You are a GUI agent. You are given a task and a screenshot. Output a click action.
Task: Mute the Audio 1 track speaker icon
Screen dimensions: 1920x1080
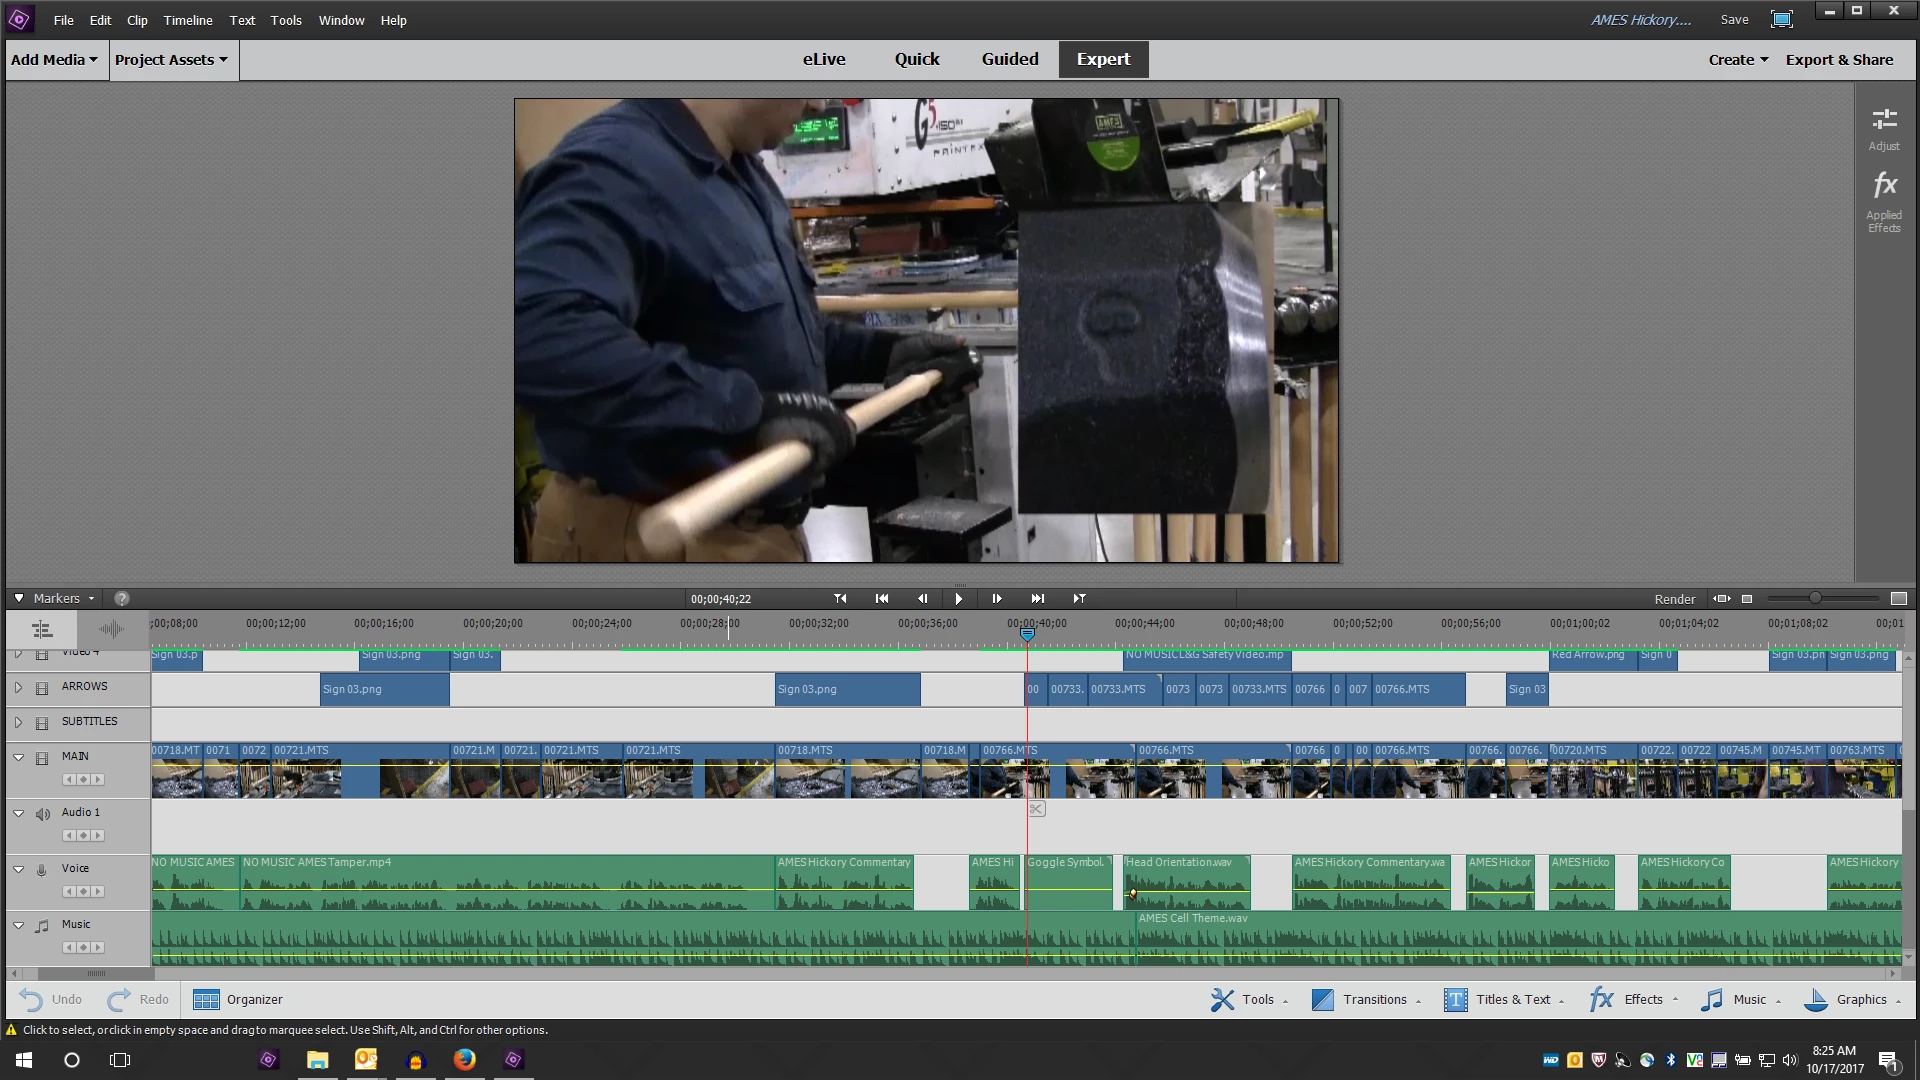tap(42, 814)
